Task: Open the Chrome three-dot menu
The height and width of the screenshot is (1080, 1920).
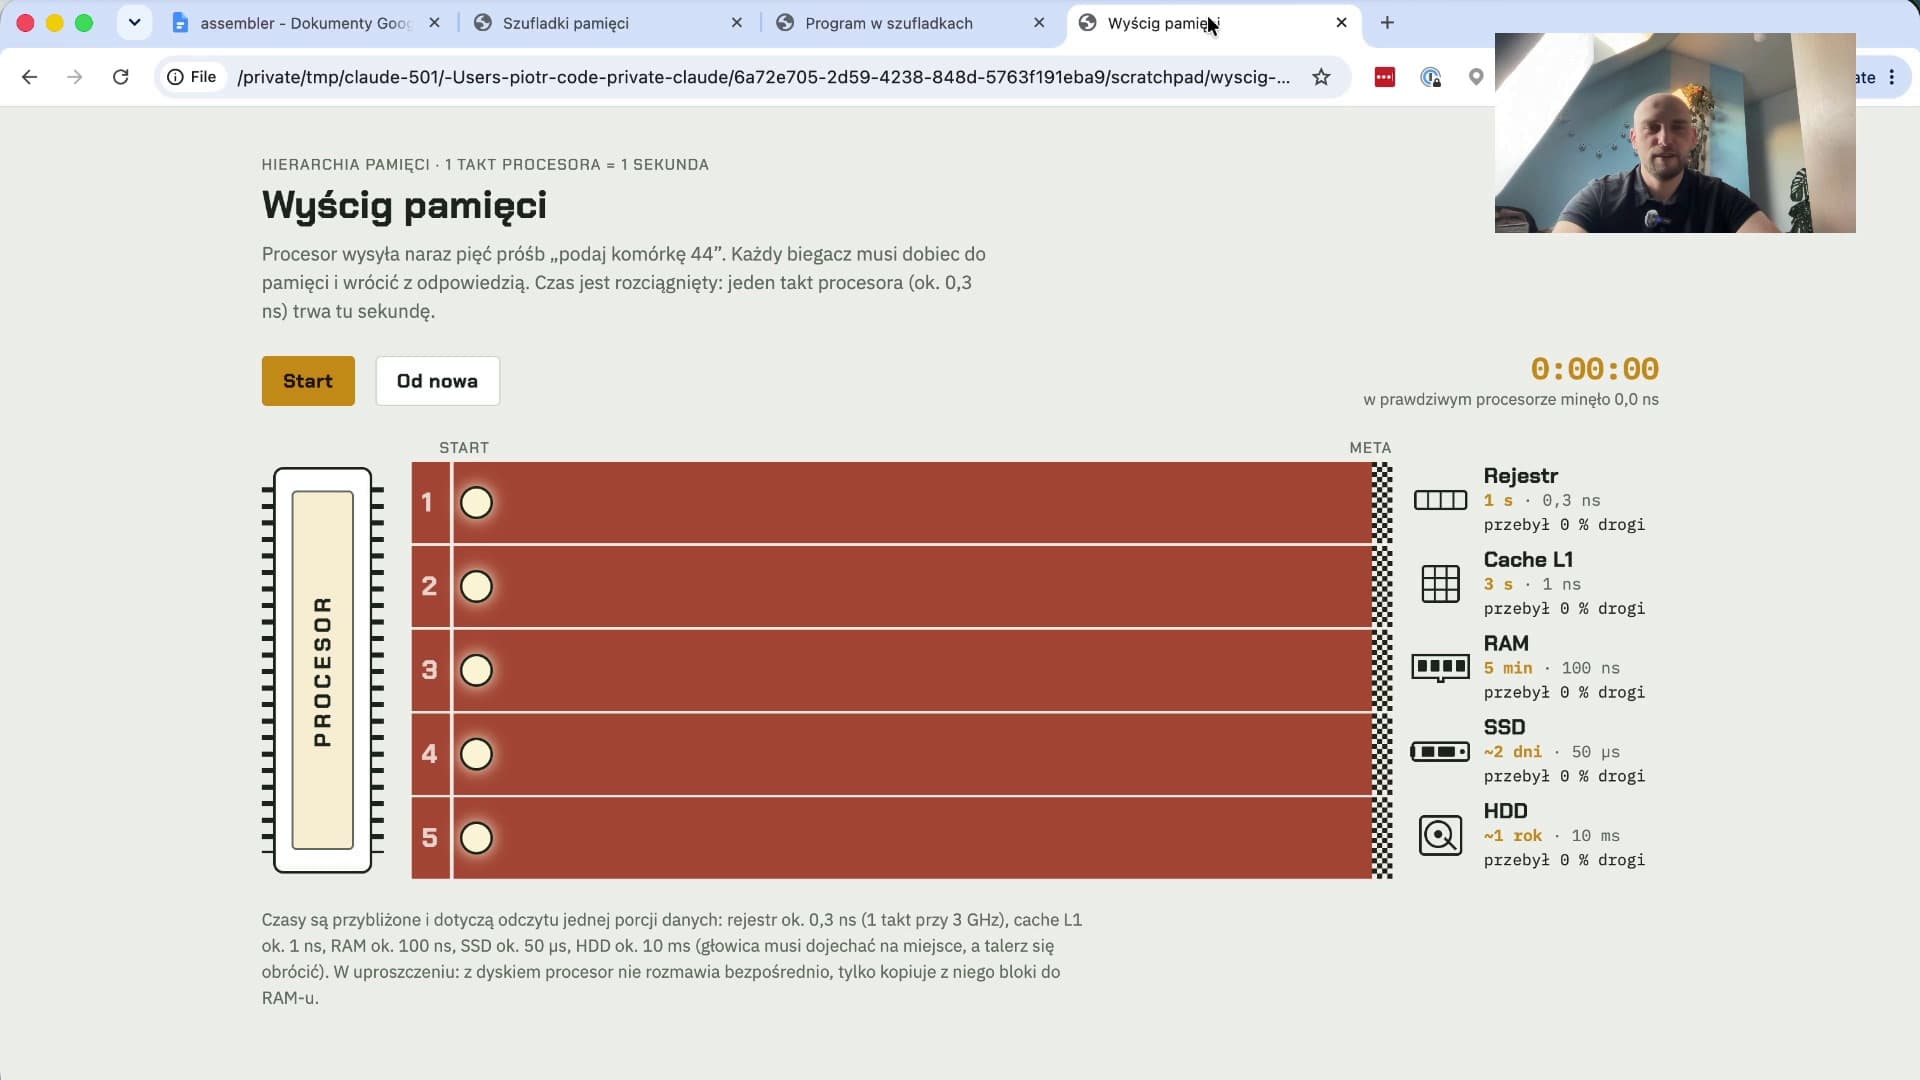Action: click(x=1892, y=77)
